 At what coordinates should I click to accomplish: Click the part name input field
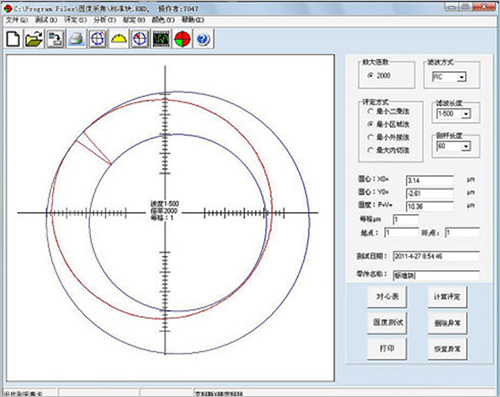click(x=436, y=276)
